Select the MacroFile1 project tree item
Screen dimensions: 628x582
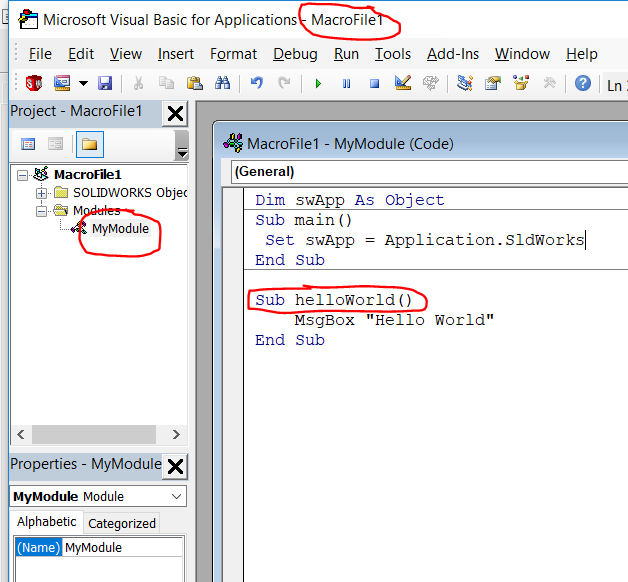click(88, 175)
